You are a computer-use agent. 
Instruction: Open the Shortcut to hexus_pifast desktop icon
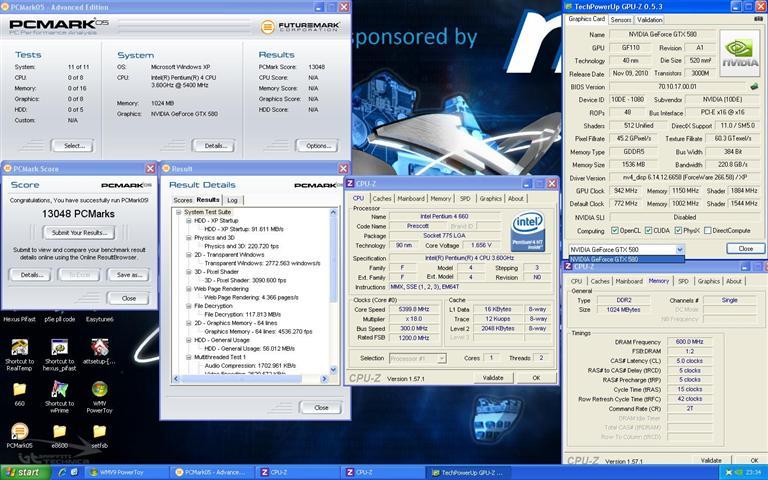(x=59, y=347)
